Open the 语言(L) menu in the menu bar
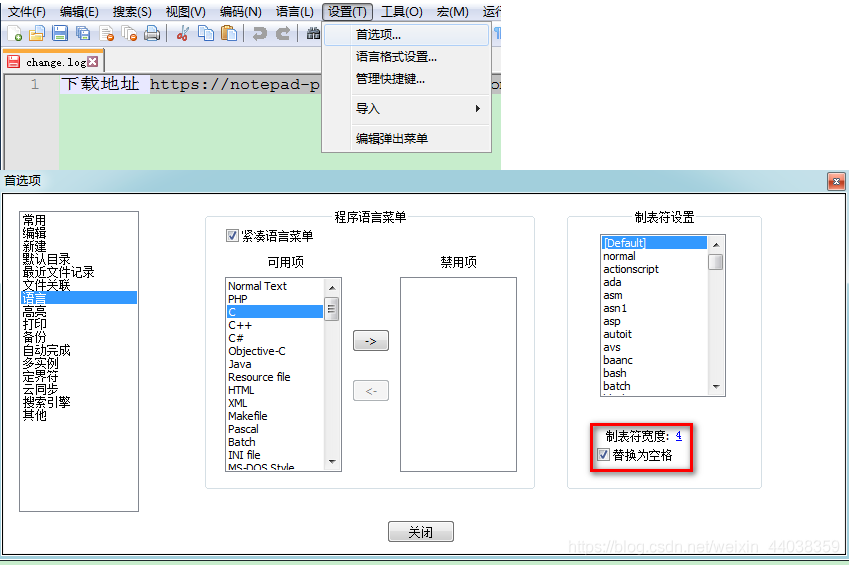849x565 pixels. [295, 12]
